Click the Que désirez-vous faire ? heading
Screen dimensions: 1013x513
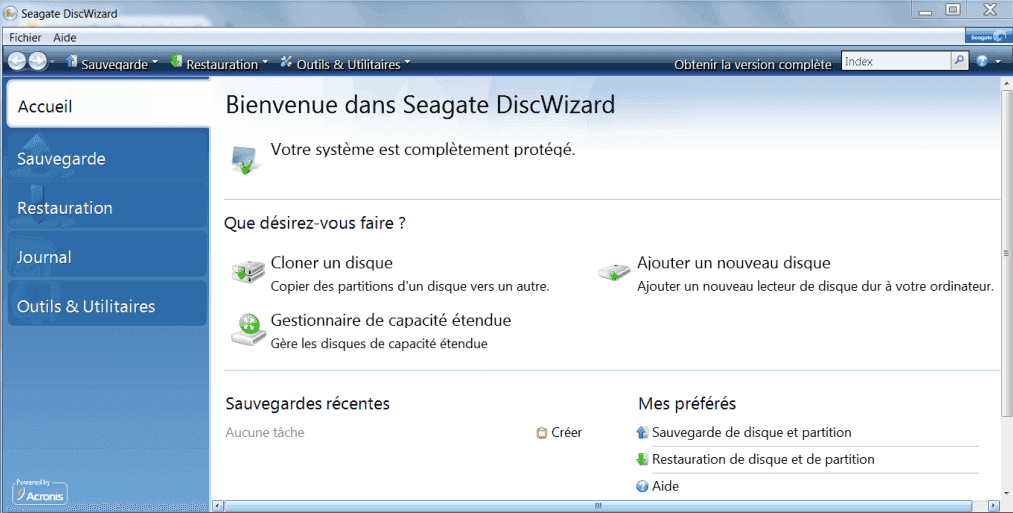click(315, 224)
